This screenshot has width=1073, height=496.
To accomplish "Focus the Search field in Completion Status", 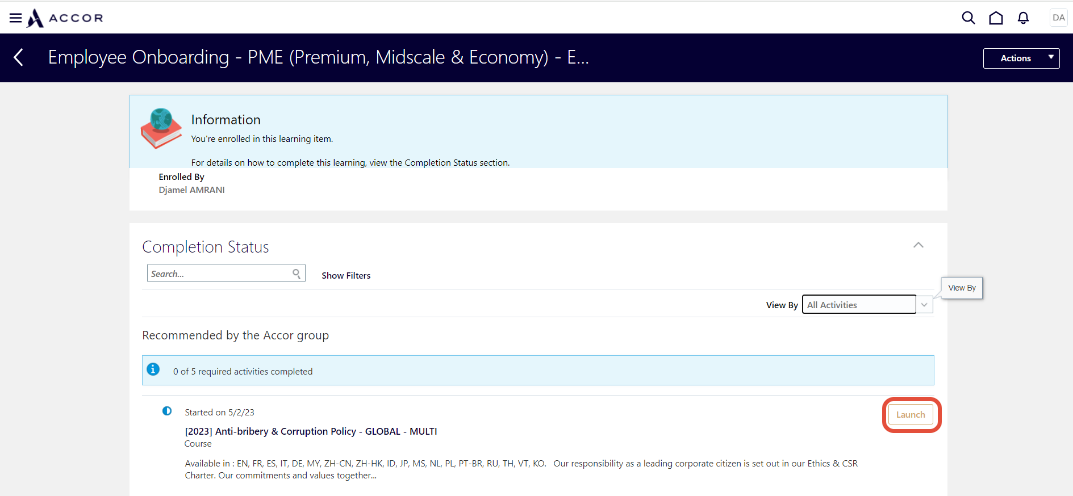I will tap(226, 274).
